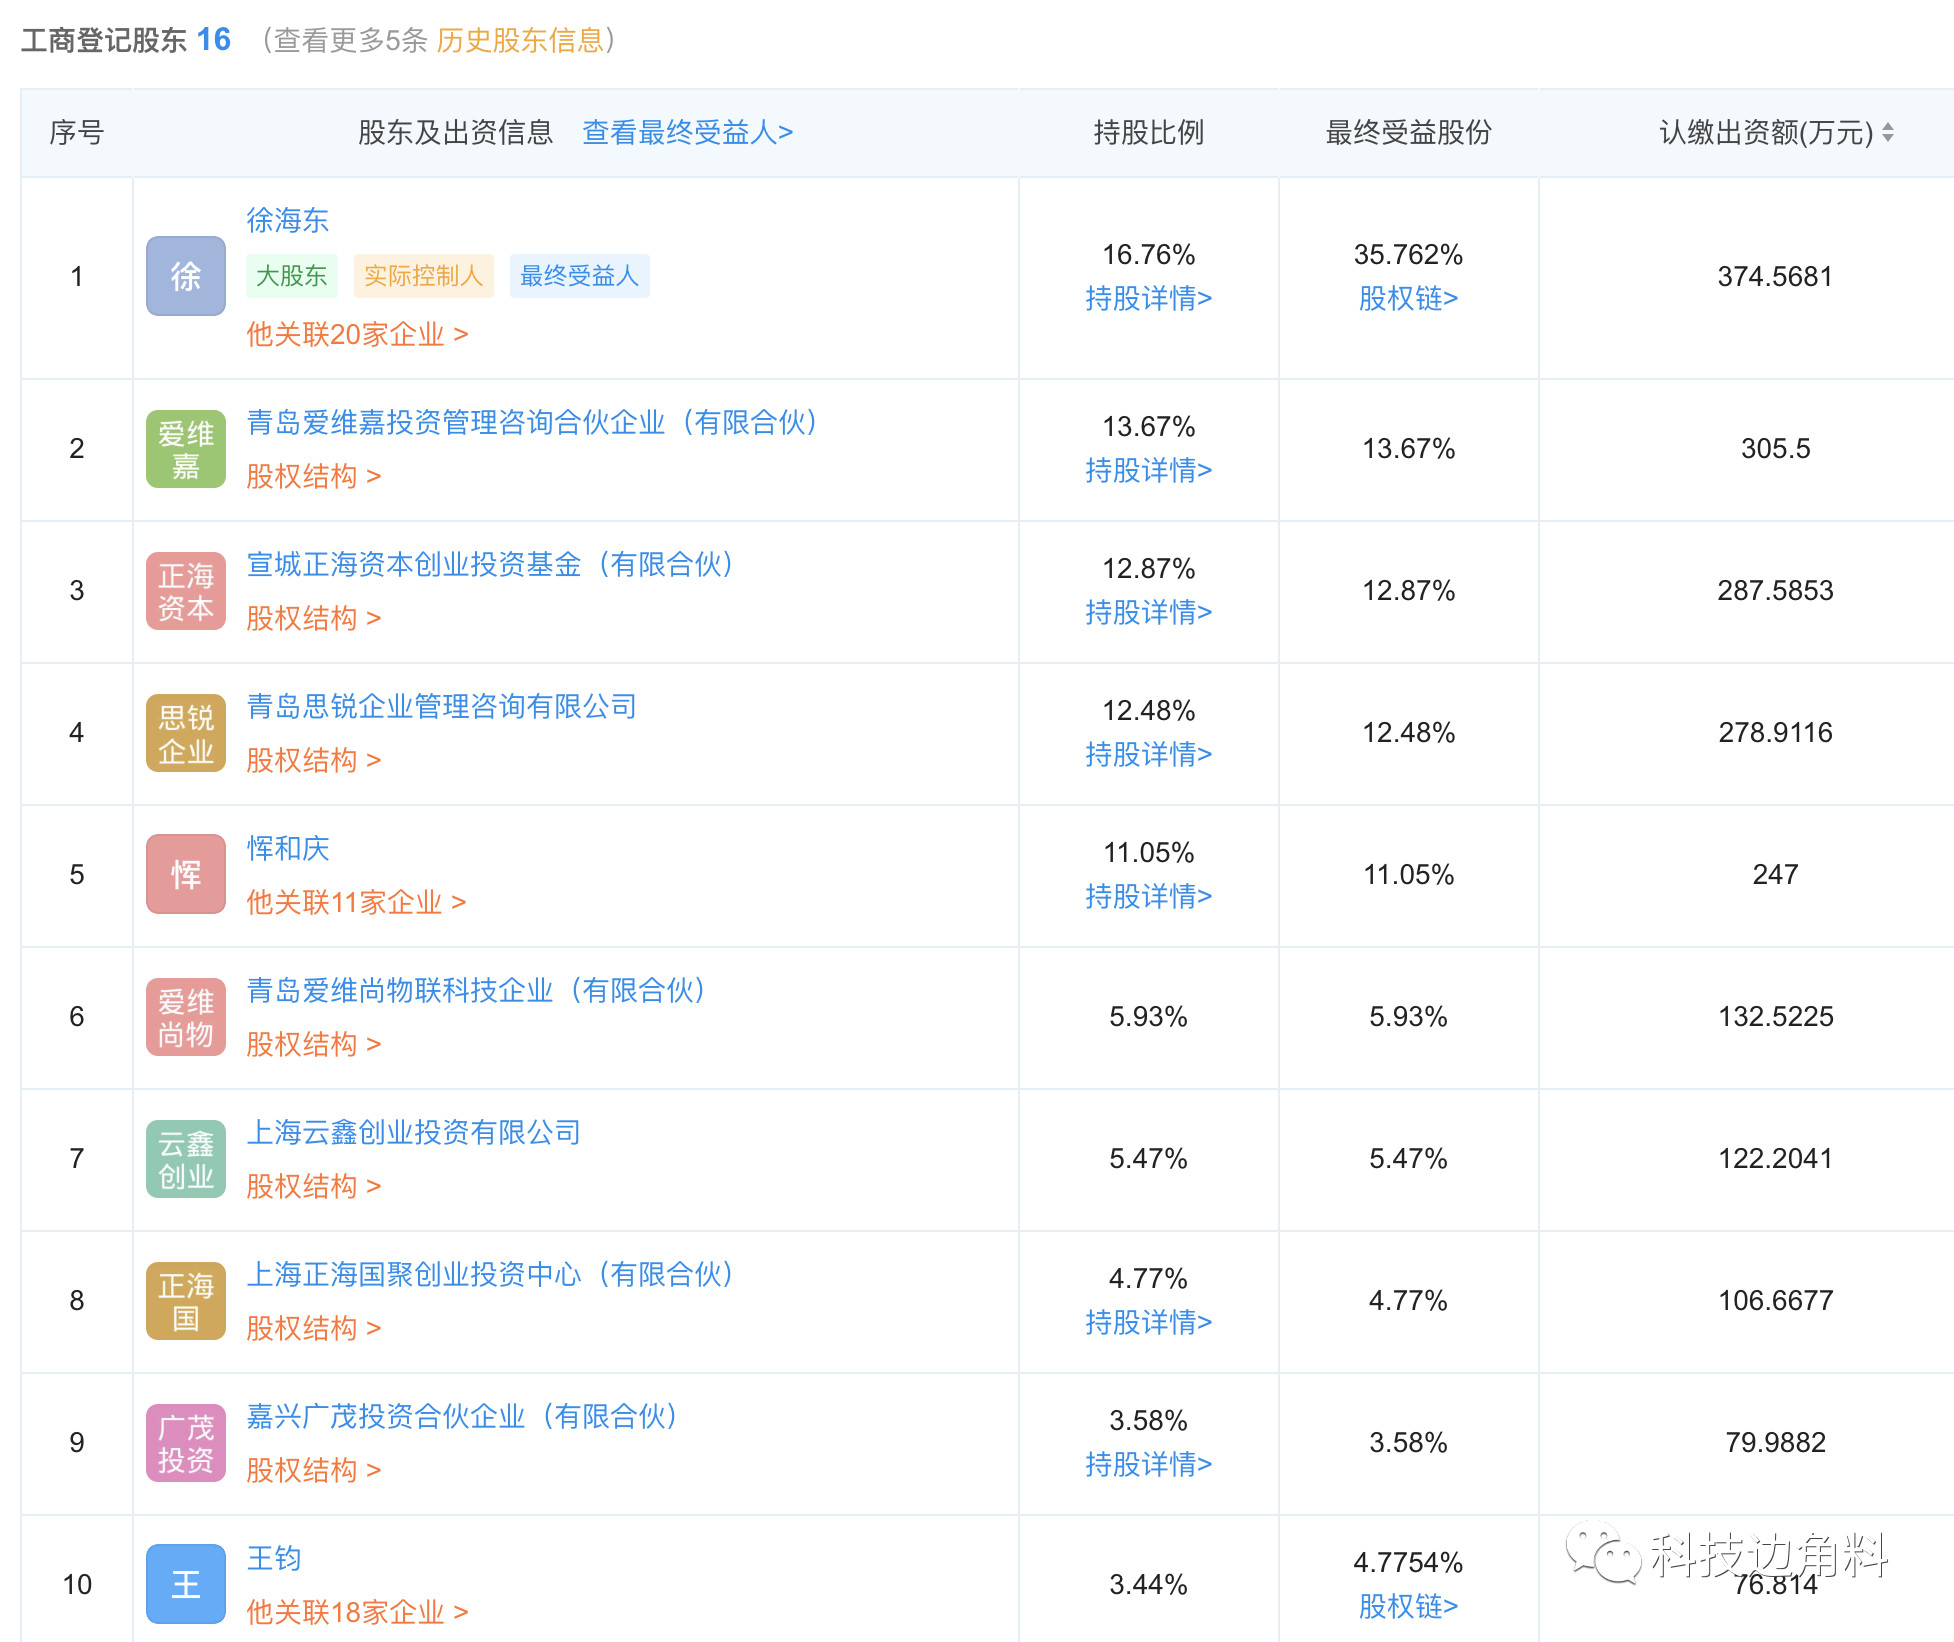1954x1642 pixels.
Task: Open 嘉兴广茂投资合伙企业 company page
Action: point(463,1416)
